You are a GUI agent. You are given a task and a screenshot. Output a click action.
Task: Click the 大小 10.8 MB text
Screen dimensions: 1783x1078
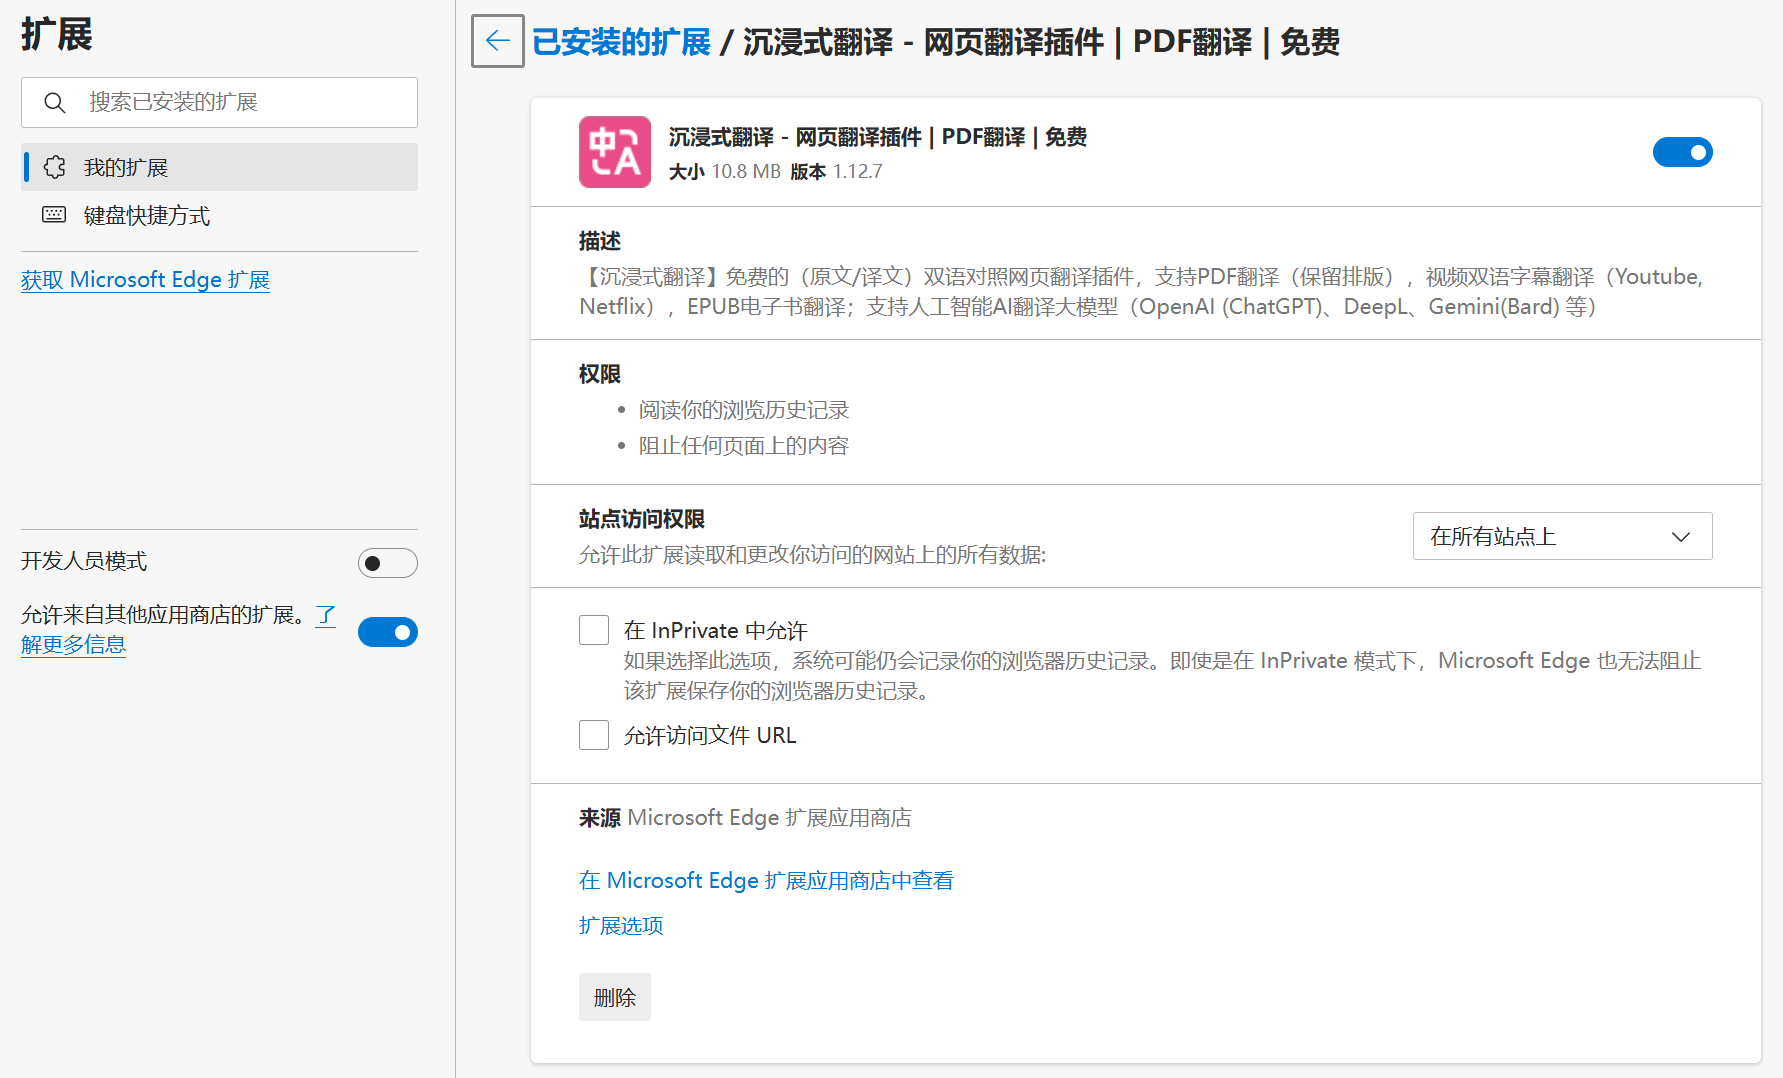[725, 172]
